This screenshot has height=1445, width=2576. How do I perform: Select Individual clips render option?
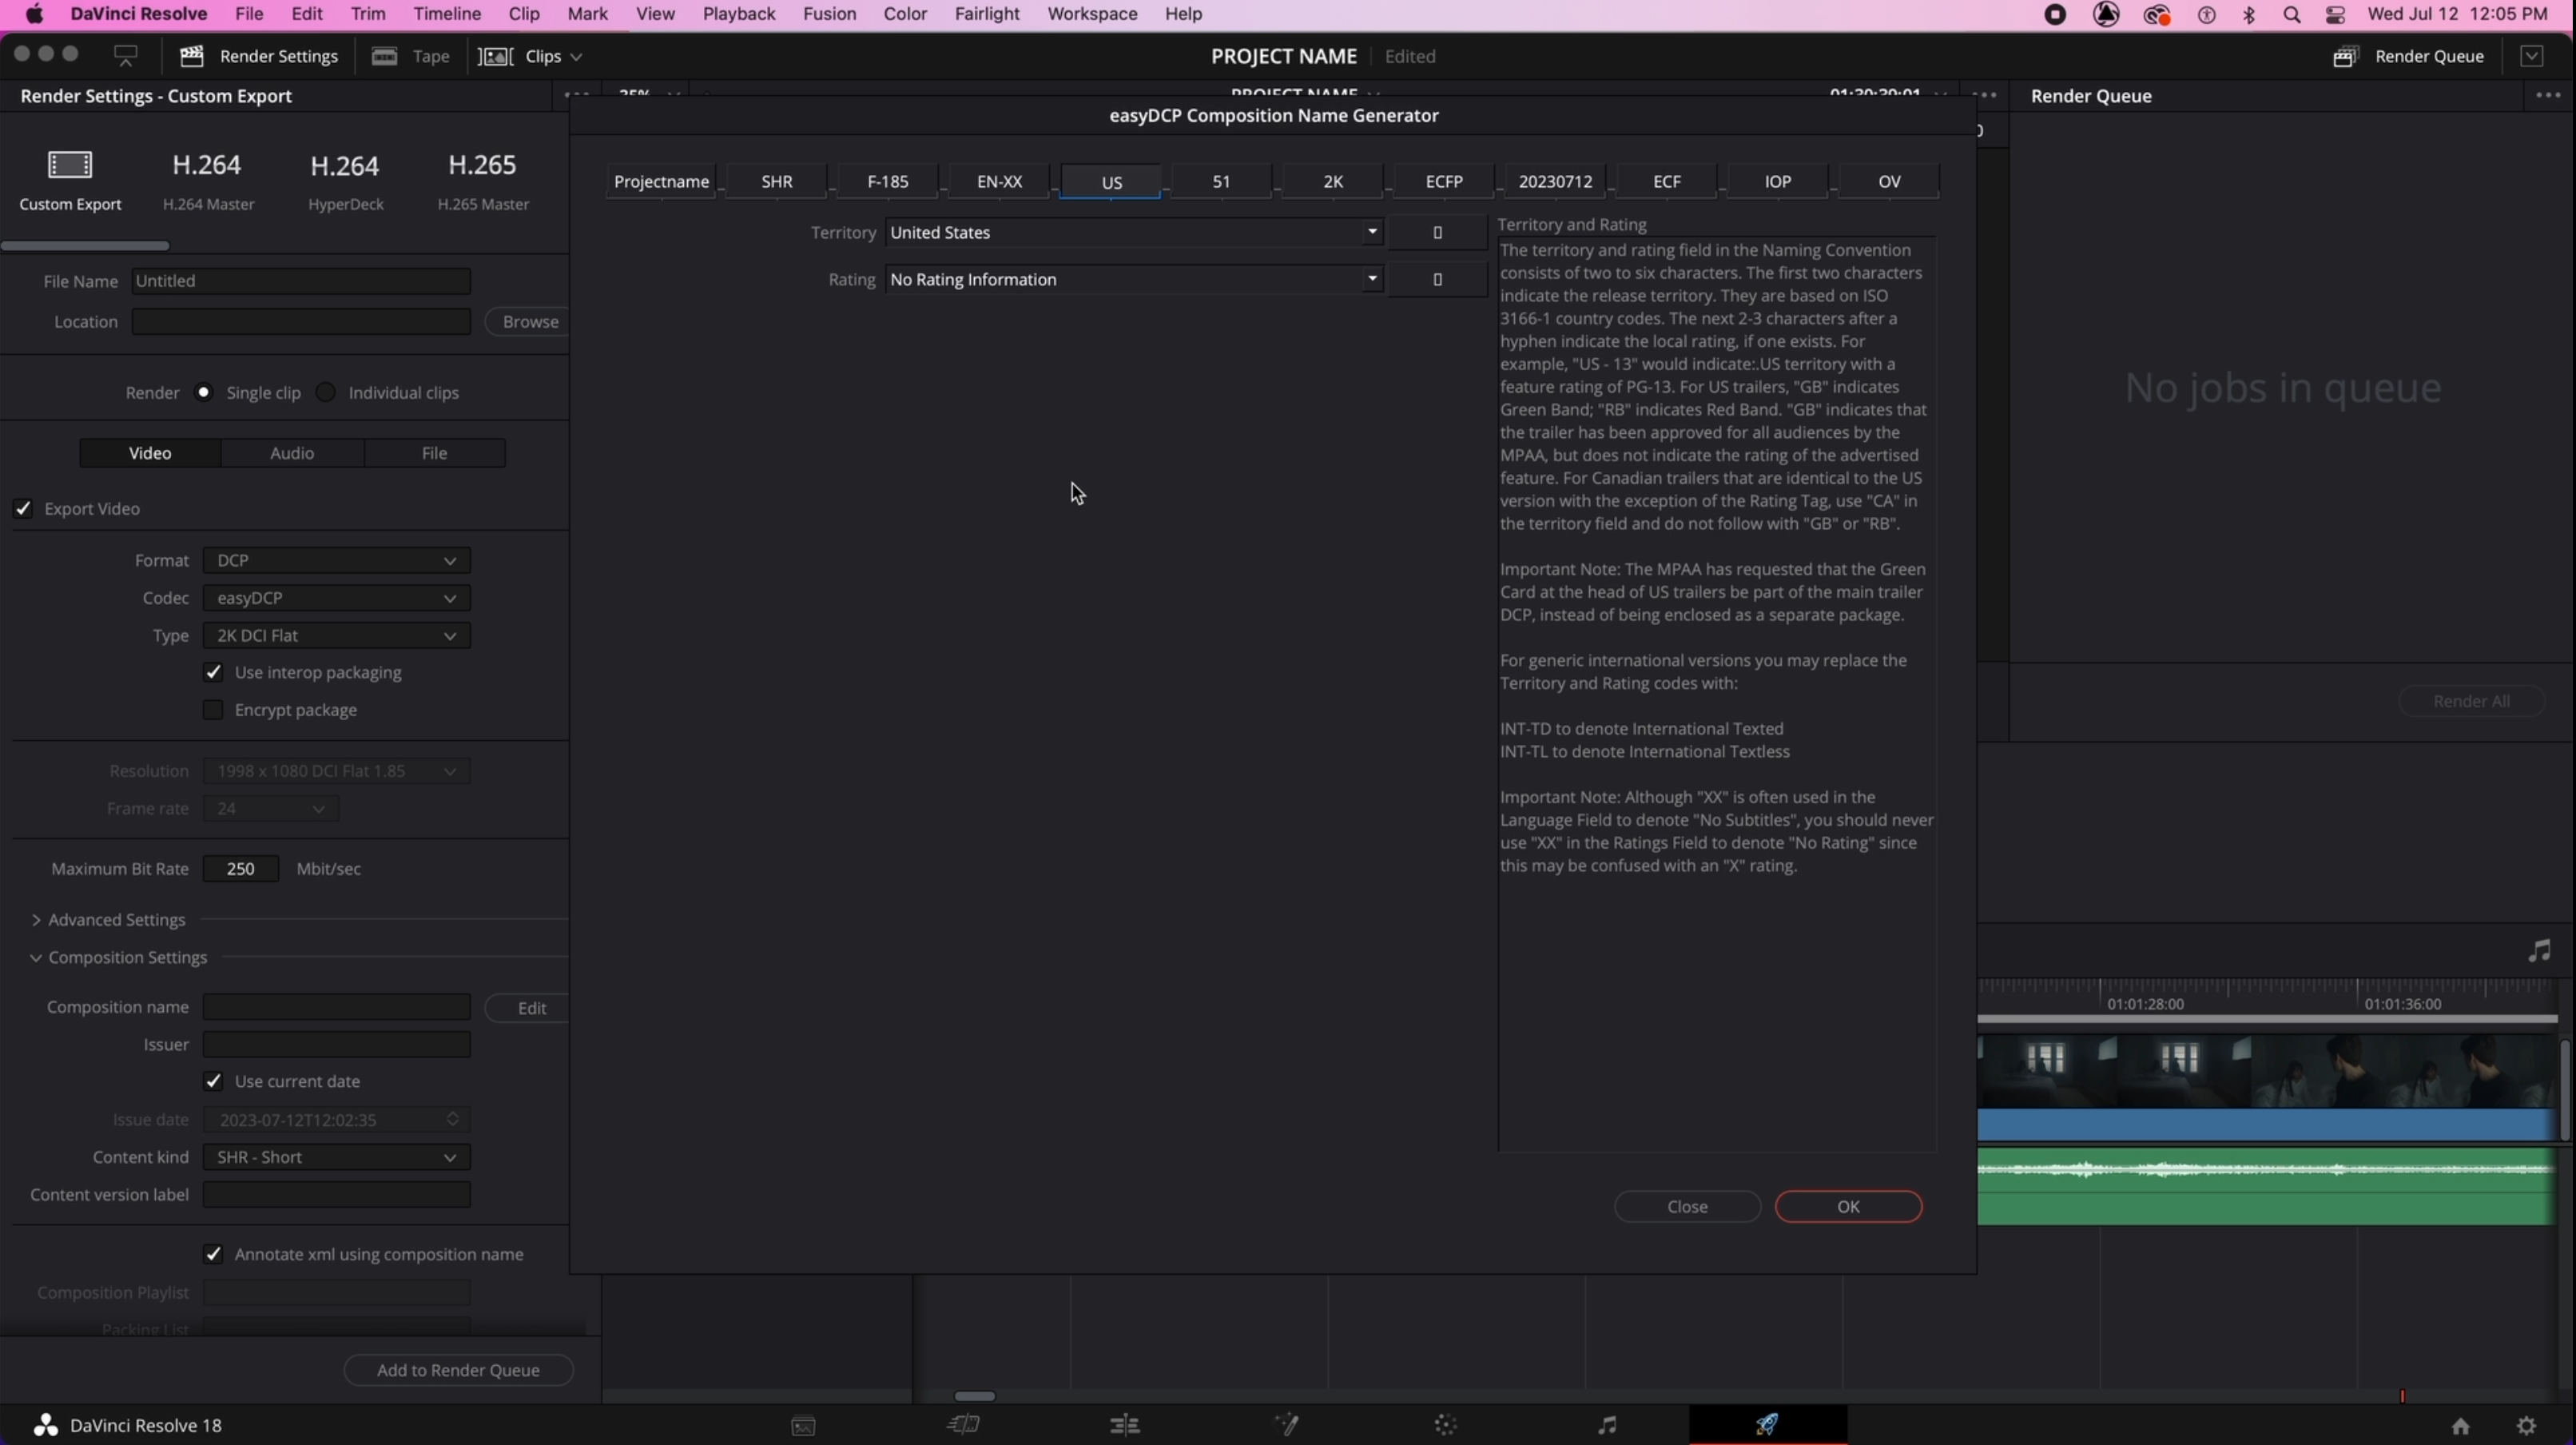pos(326,392)
